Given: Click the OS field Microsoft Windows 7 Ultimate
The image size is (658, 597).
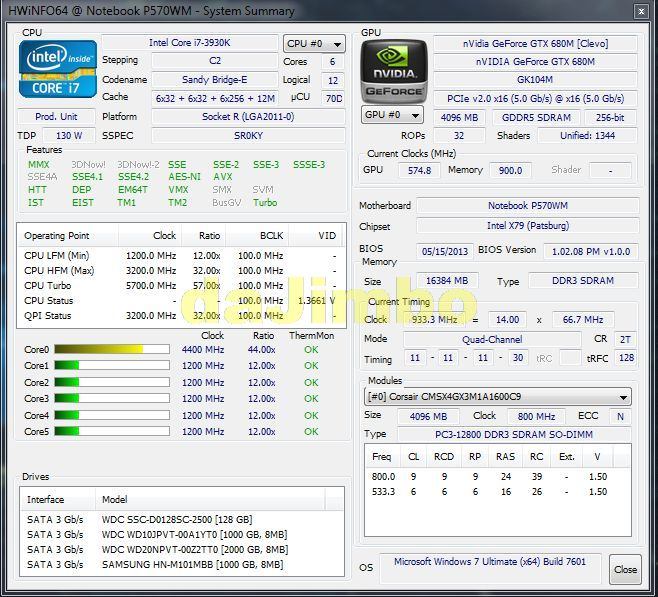Looking at the screenshot, I should [490, 568].
